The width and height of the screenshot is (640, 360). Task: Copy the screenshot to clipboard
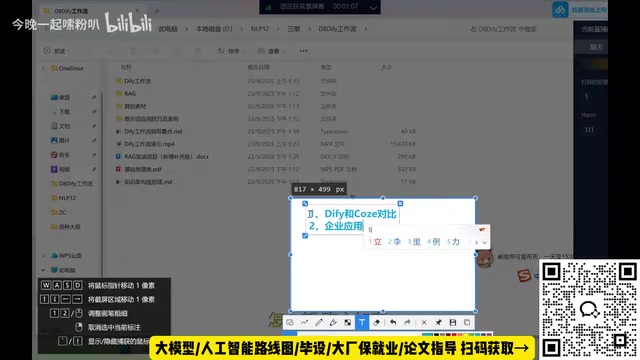467,322
